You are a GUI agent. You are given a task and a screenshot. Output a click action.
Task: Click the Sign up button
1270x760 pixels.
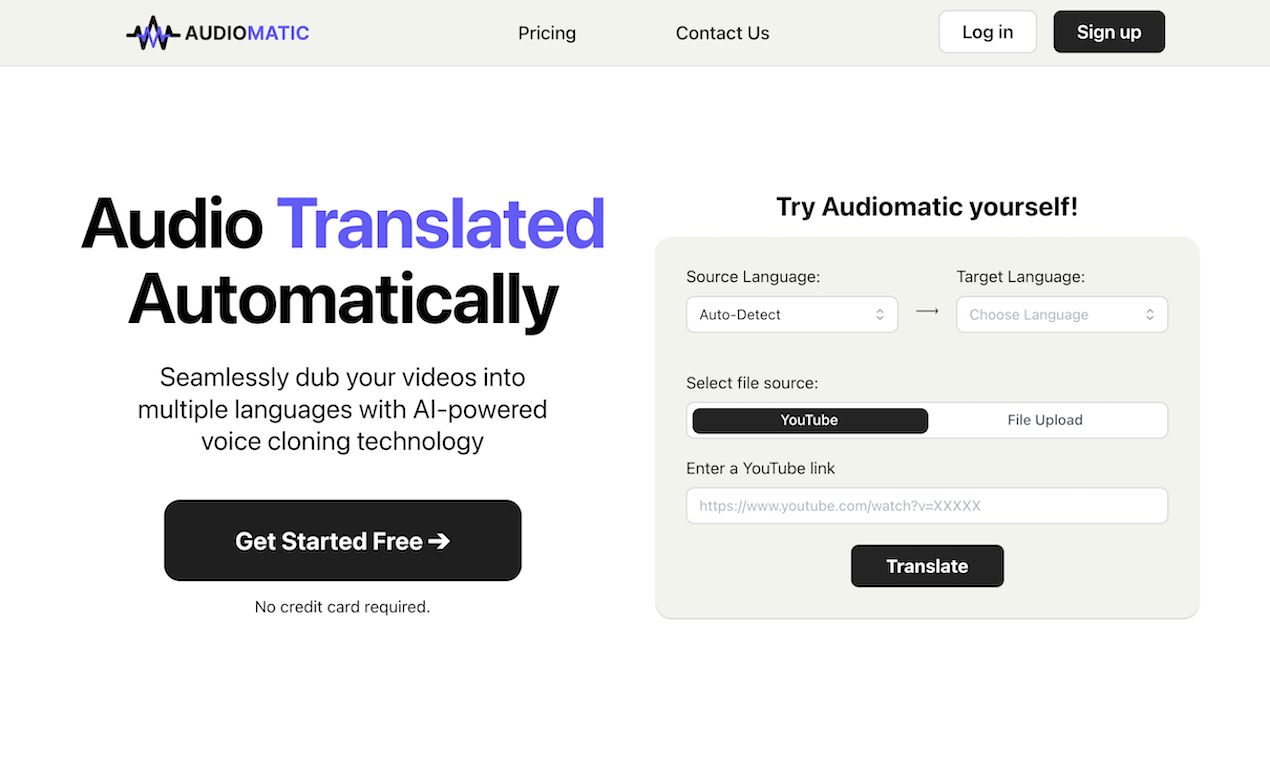pyautogui.click(x=1108, y=31)
